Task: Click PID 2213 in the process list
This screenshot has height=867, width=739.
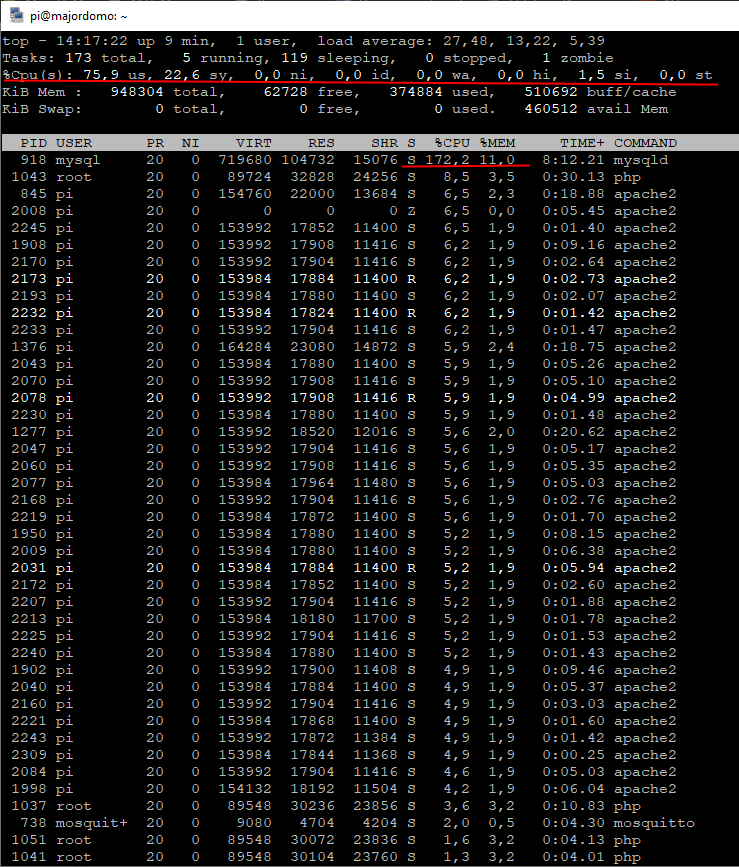Action: pyautogui.click(x=29, y=619)
